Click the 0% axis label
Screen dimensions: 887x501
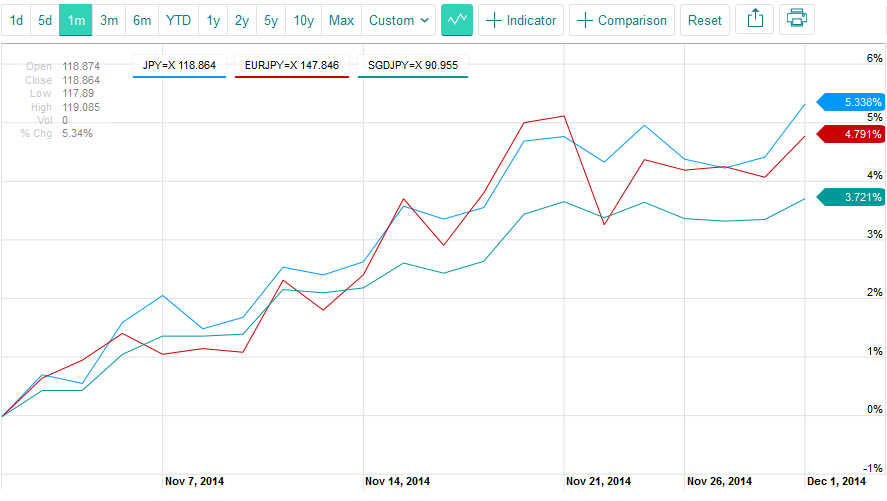click(x=875, y=409)
